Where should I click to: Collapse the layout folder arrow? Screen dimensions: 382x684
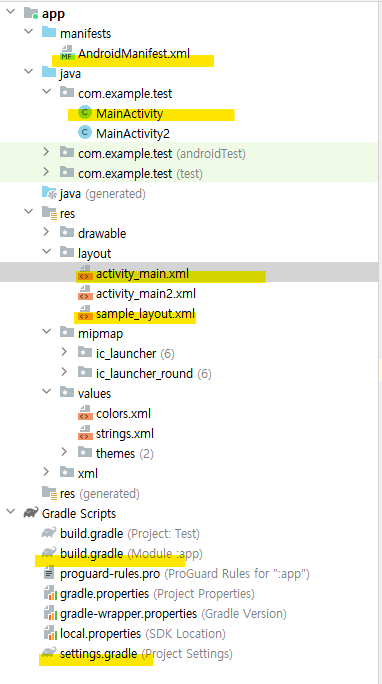[x=46, y=253]
